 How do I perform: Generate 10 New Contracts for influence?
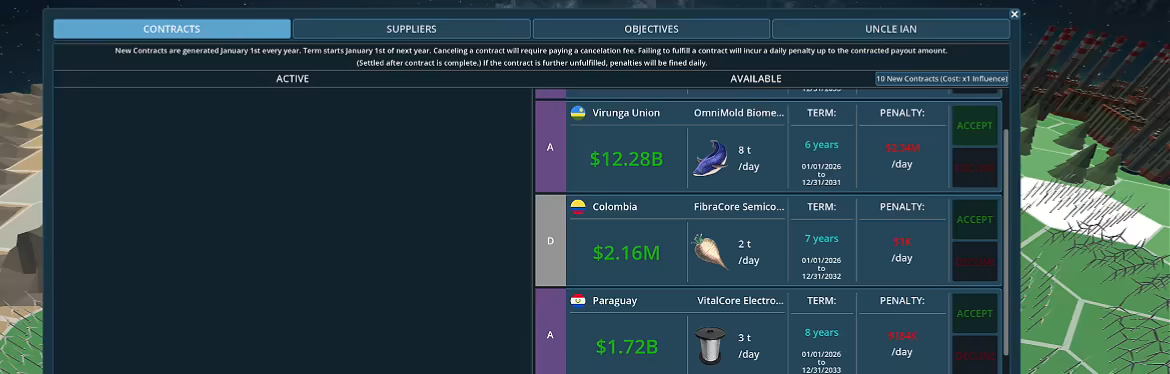(x=942, y=78)
